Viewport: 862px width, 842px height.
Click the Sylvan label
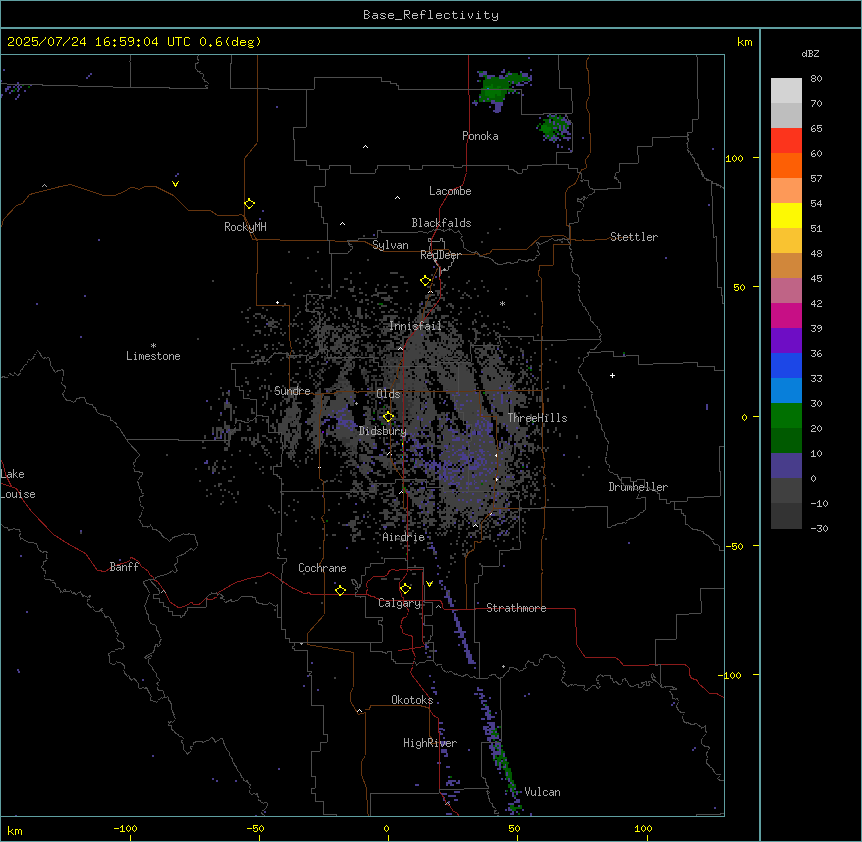(390, 245)
